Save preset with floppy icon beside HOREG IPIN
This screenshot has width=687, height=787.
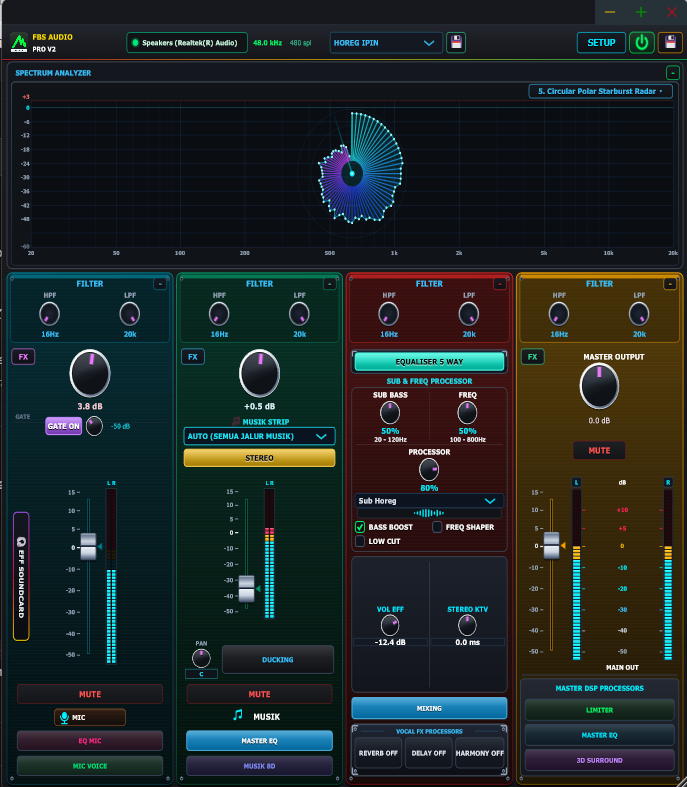point(456,42)
